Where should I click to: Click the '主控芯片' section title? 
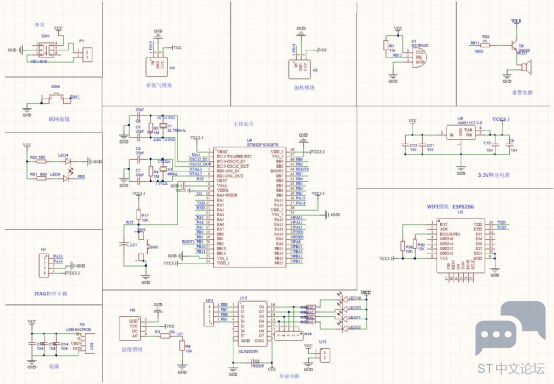pos(244,124)
